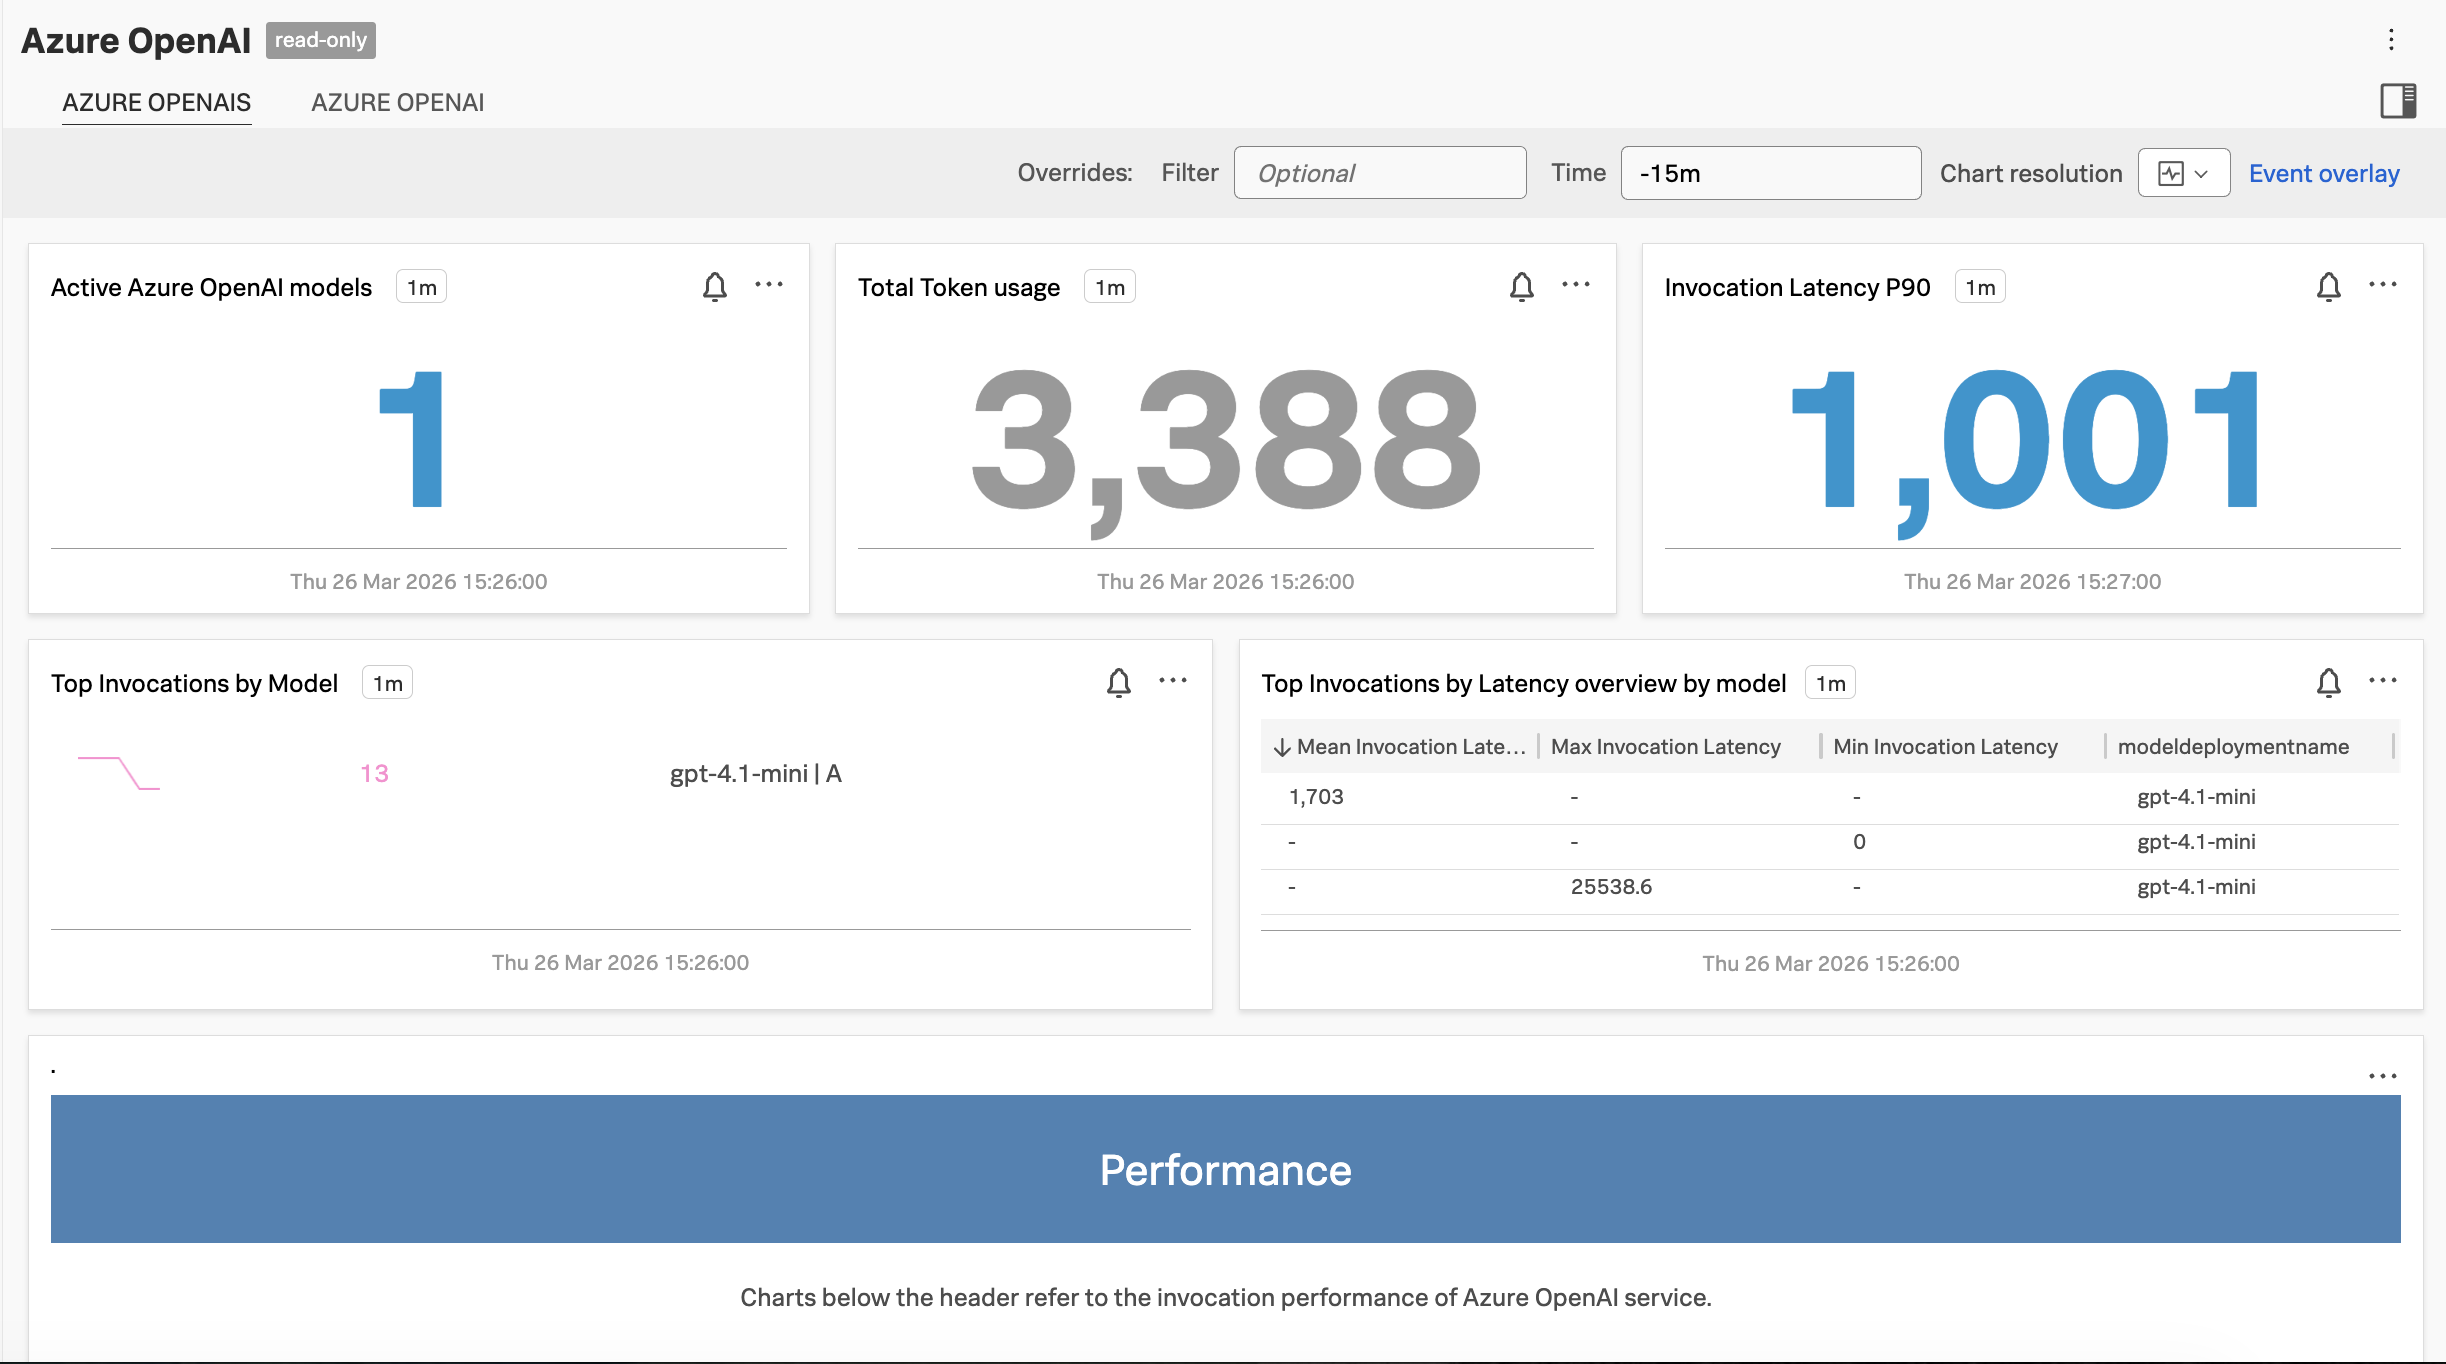
Task: Open more options on Total Token usage
Action: (1576, 285)
